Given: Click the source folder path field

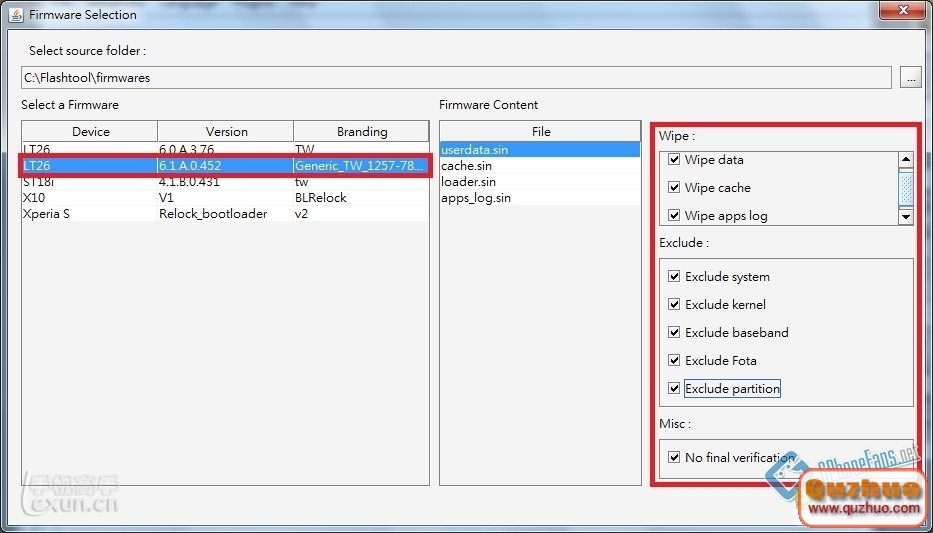Looking at the screenshot, I should [x=456, y=77].
